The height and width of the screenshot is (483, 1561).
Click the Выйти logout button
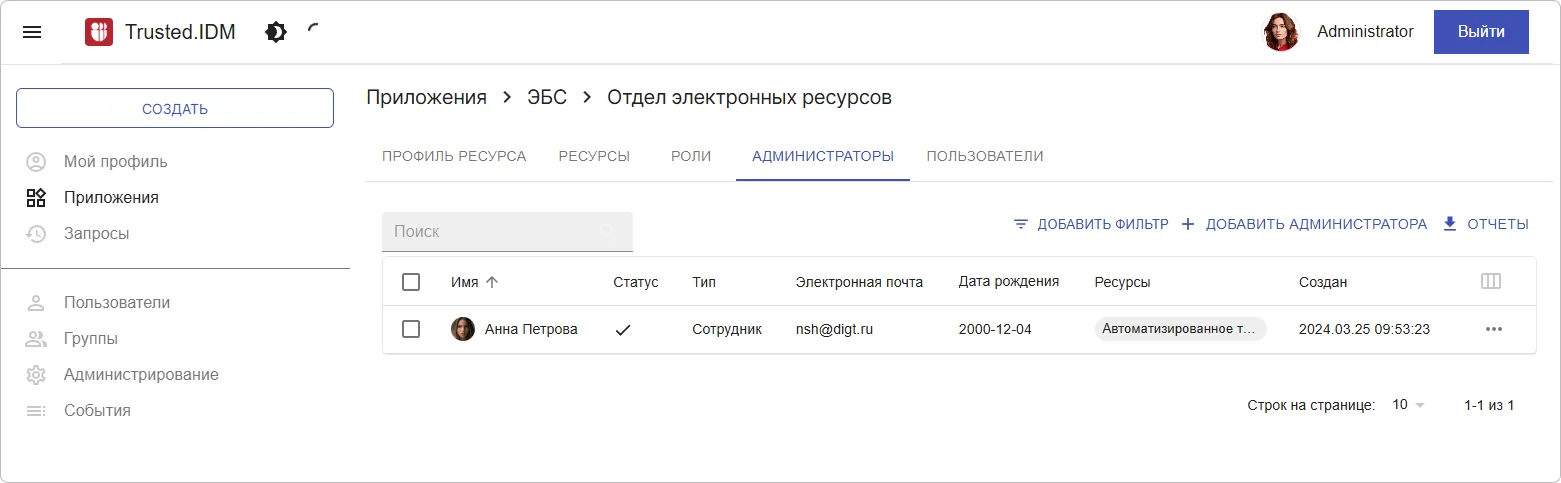click(1481, 32)
